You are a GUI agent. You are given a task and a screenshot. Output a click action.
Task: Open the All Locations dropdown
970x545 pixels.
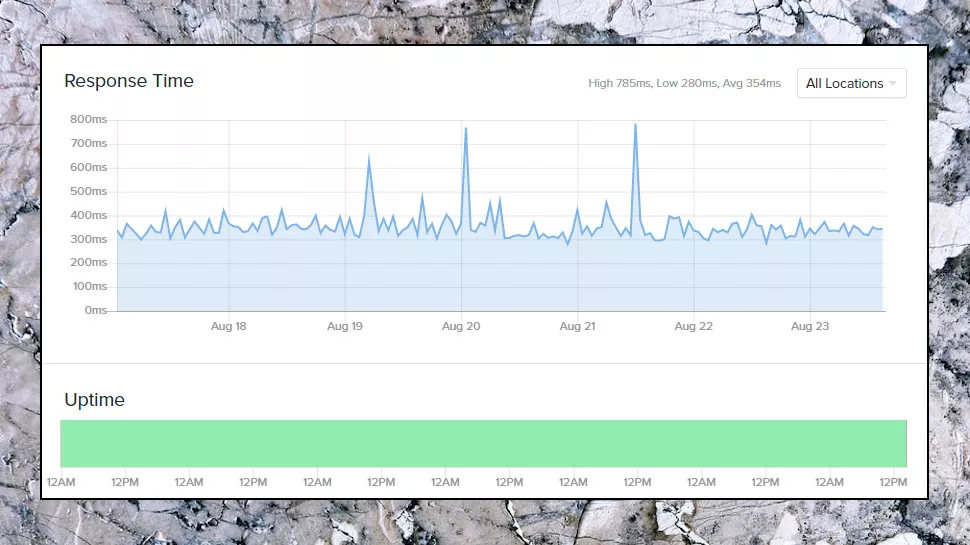851,84
